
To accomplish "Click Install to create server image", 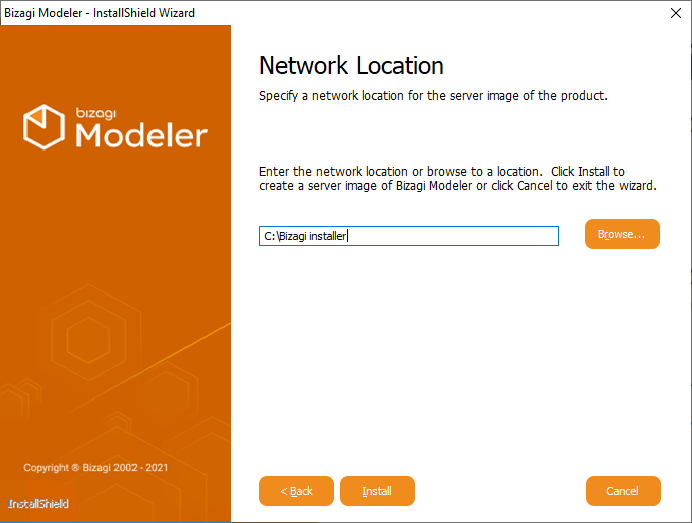I will click(377, 491).
